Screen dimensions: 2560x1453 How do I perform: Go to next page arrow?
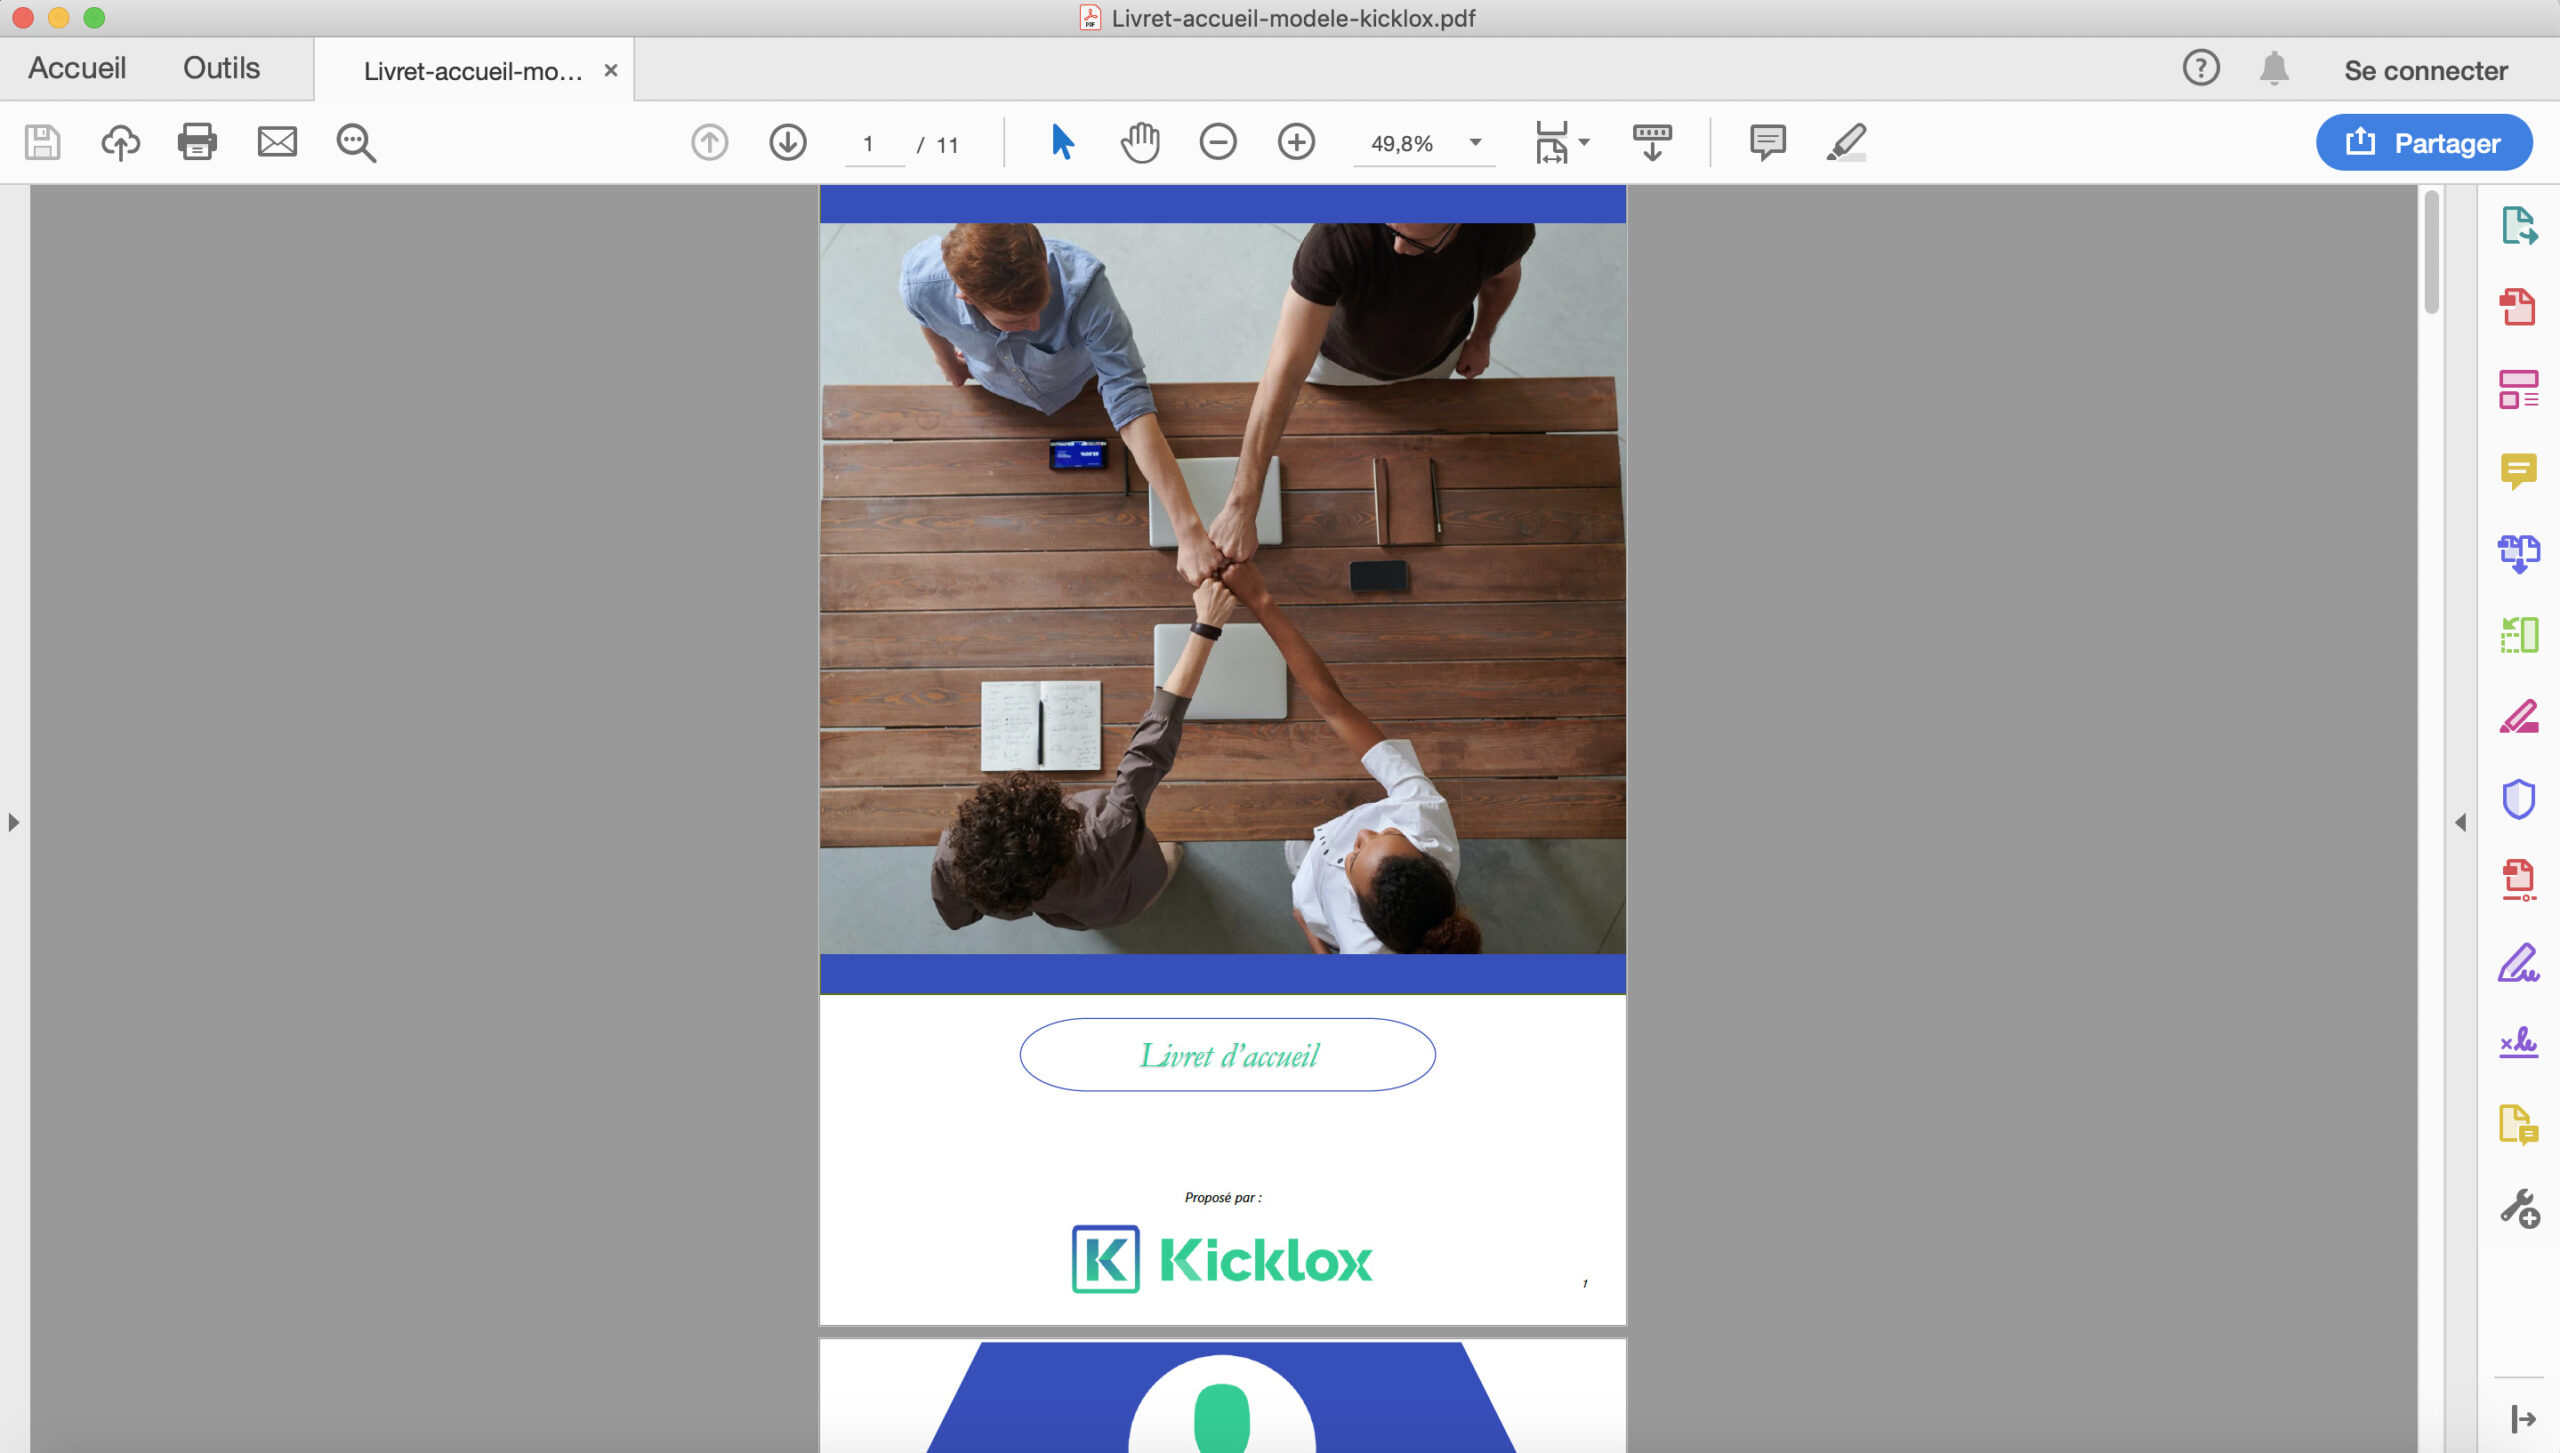(788, 142)
